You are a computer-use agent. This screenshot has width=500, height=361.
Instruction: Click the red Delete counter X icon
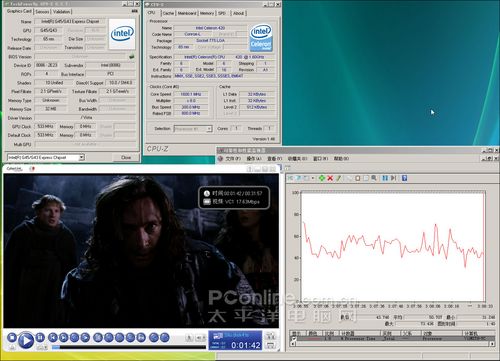tap(330, 178)
